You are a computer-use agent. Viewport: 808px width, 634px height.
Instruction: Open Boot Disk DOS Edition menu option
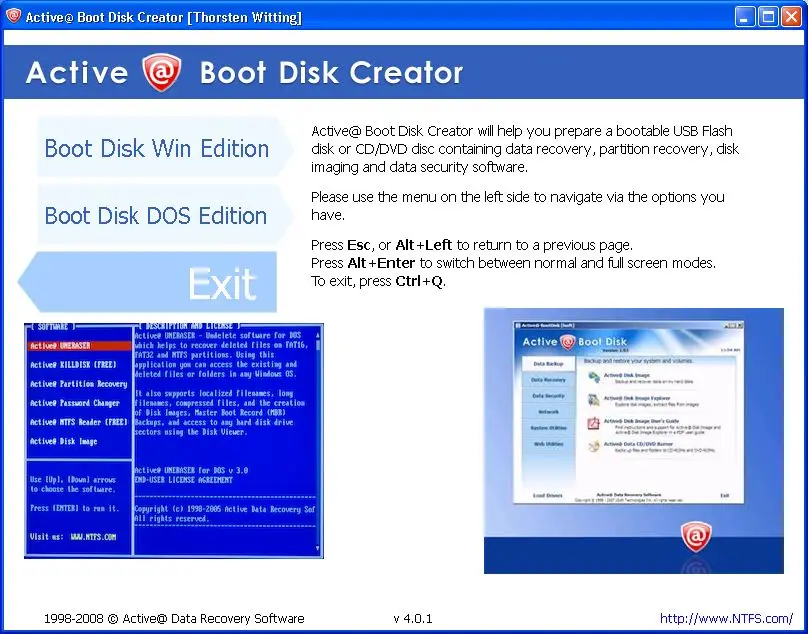pos(165,215)
